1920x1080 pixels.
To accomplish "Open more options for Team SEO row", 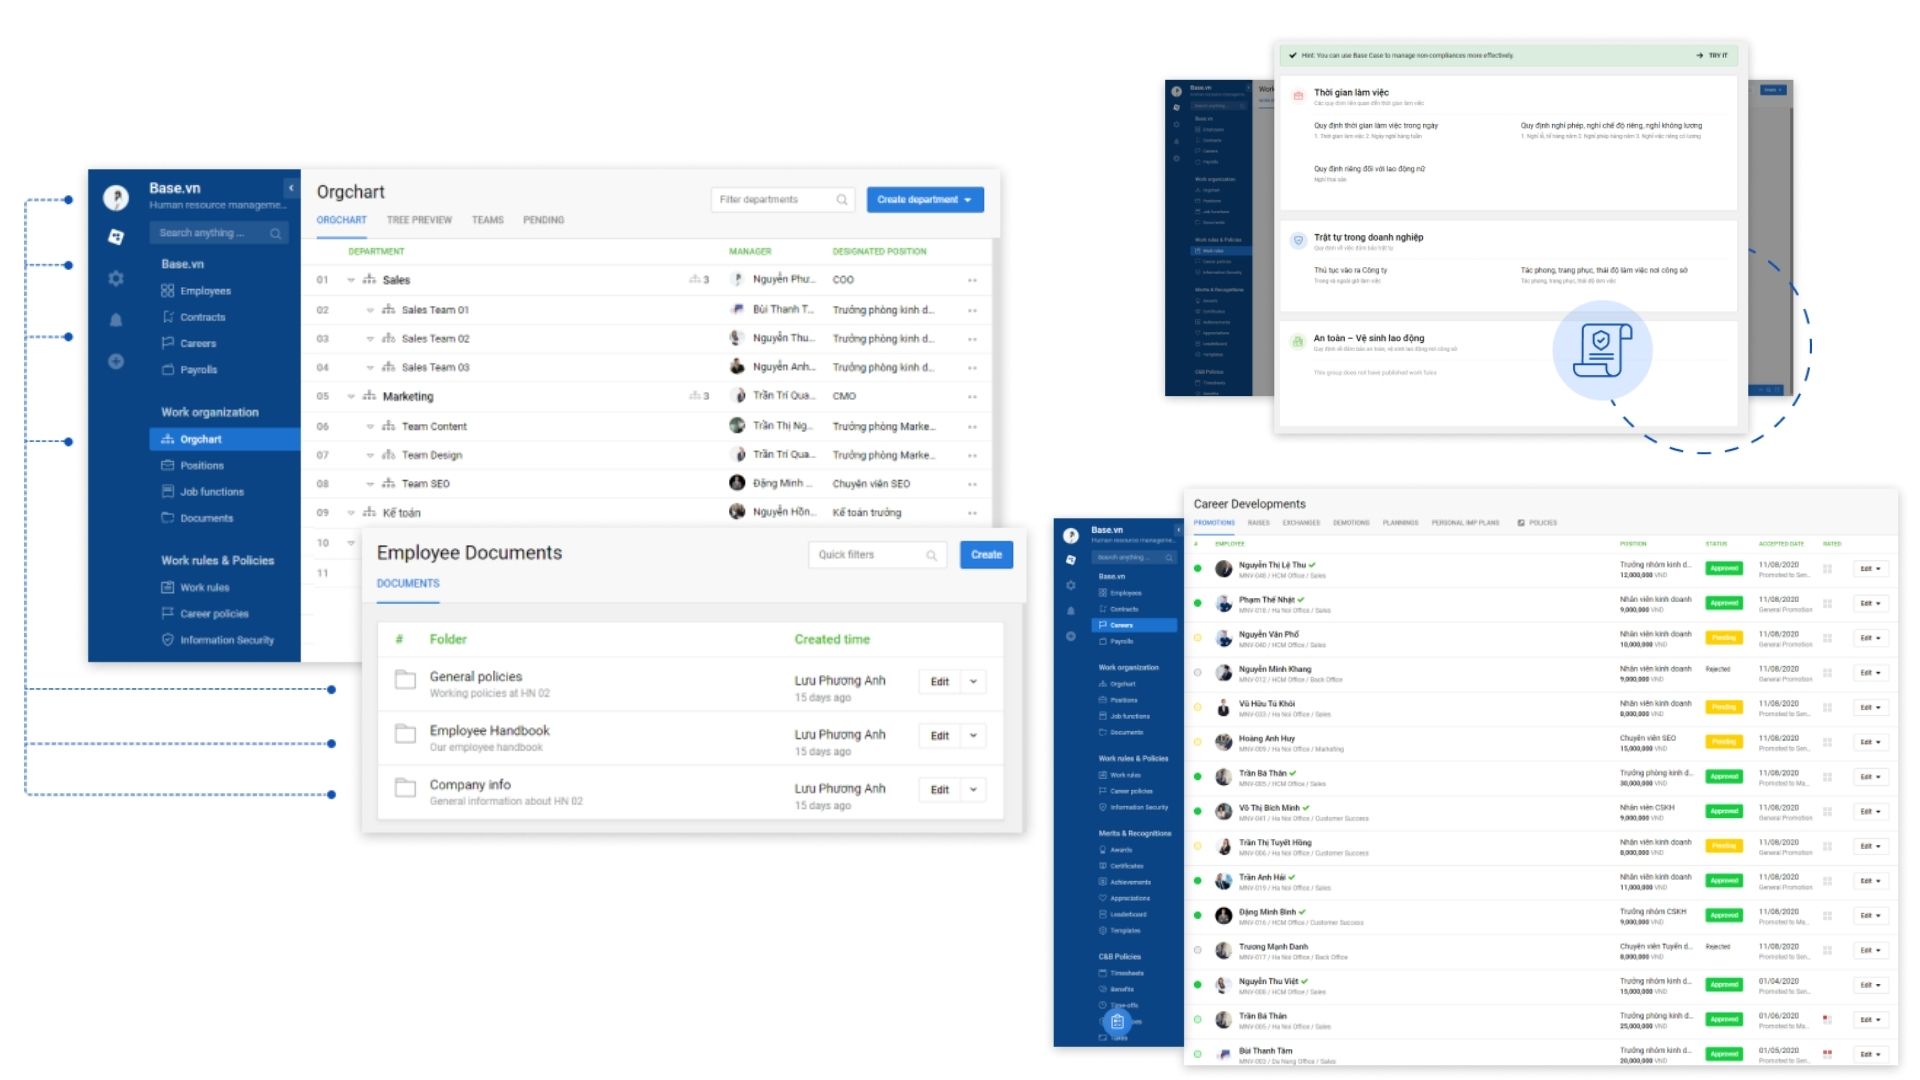I will (972, 484).
